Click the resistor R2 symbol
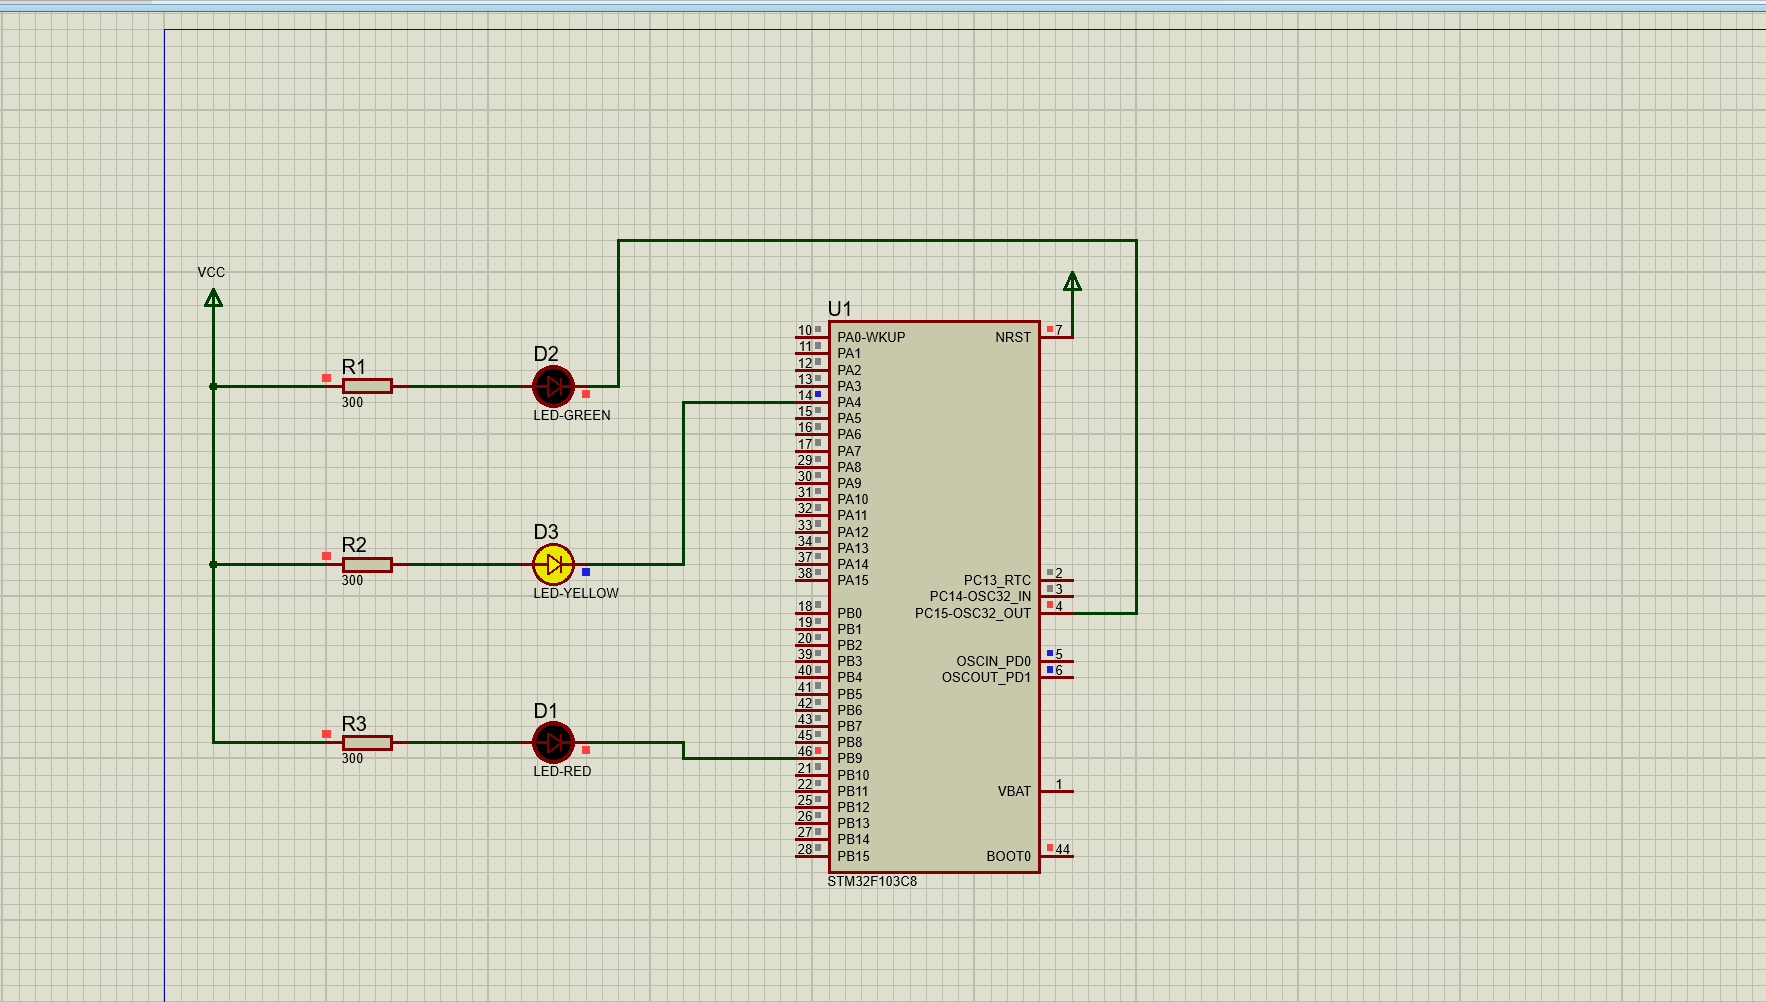This screenshot has width=1766, height=1002. (x=367, y=564)
